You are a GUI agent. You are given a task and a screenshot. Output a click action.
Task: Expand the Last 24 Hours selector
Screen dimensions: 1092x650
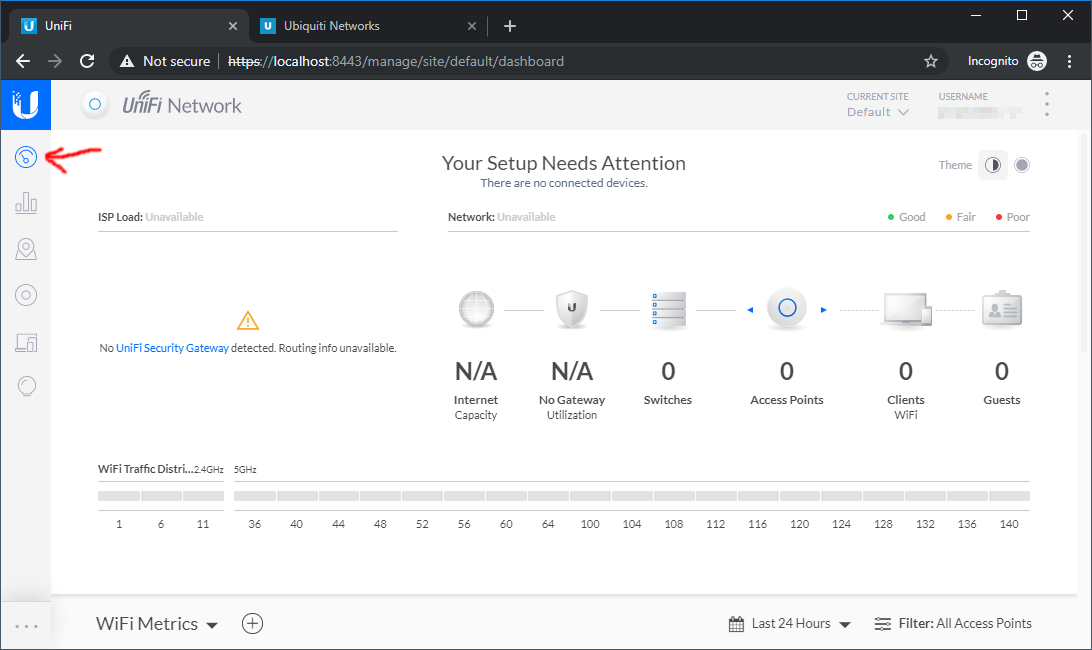pyautogui.click(x=790, y=624)
